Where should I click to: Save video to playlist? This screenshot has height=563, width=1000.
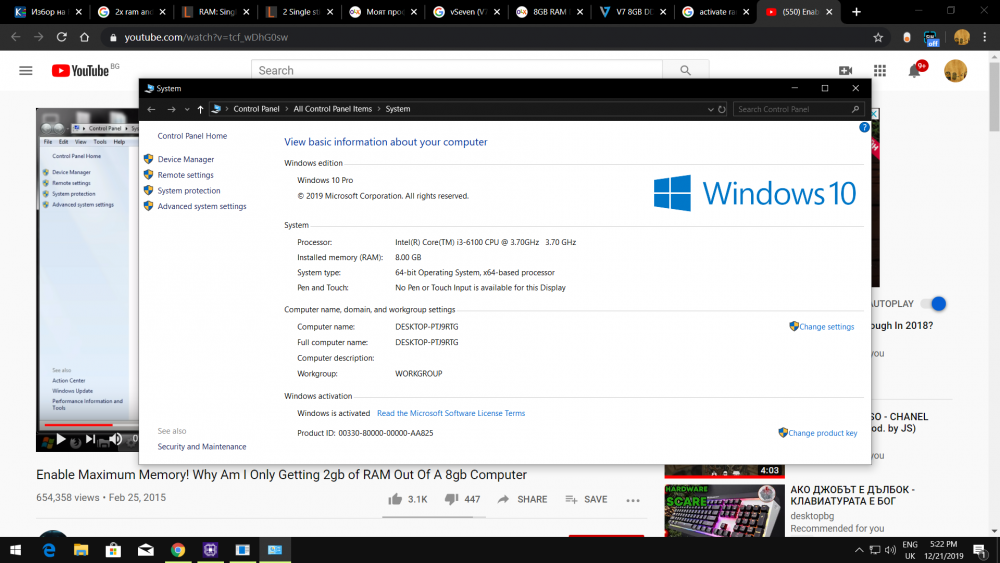pyautogui.click(x=586, y=499)
